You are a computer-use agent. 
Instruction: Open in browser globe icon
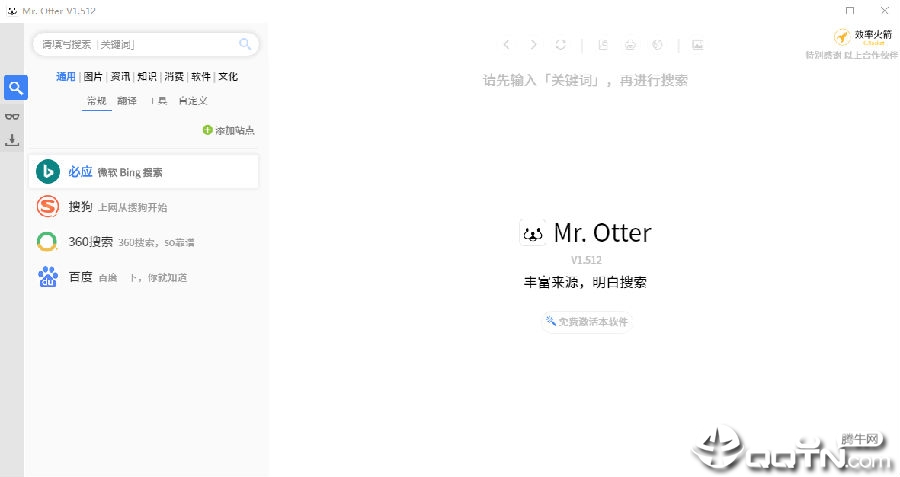[x=658, y=45]
